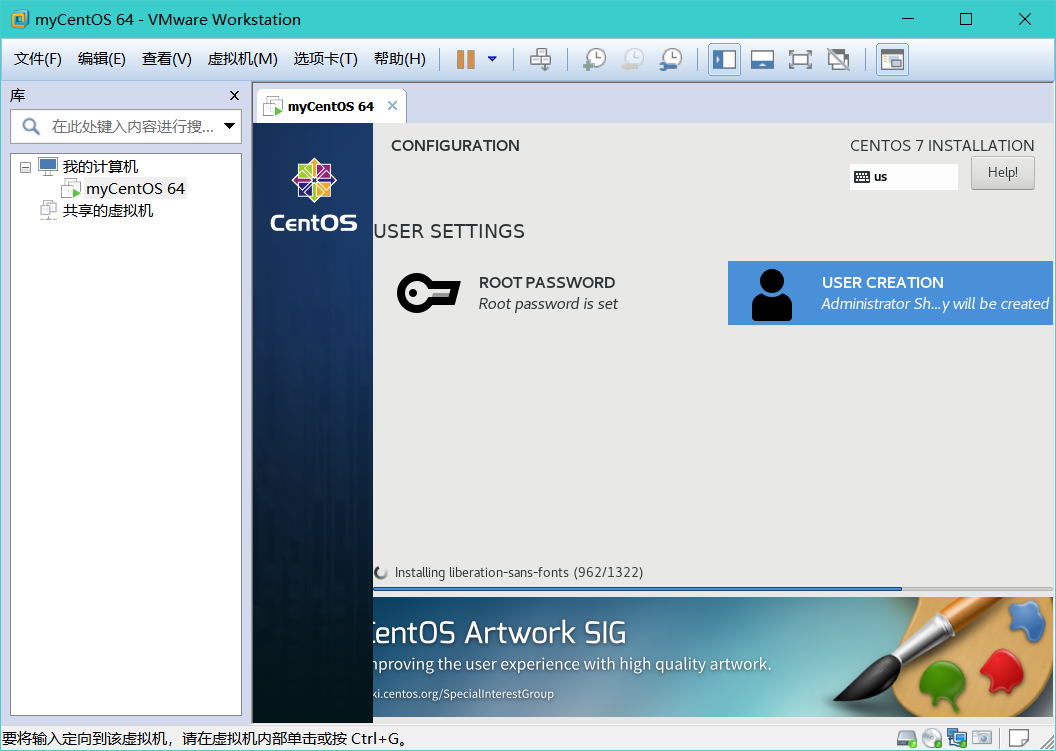
Task: Toggle the console view icon
Action: [x=892, y=59]
